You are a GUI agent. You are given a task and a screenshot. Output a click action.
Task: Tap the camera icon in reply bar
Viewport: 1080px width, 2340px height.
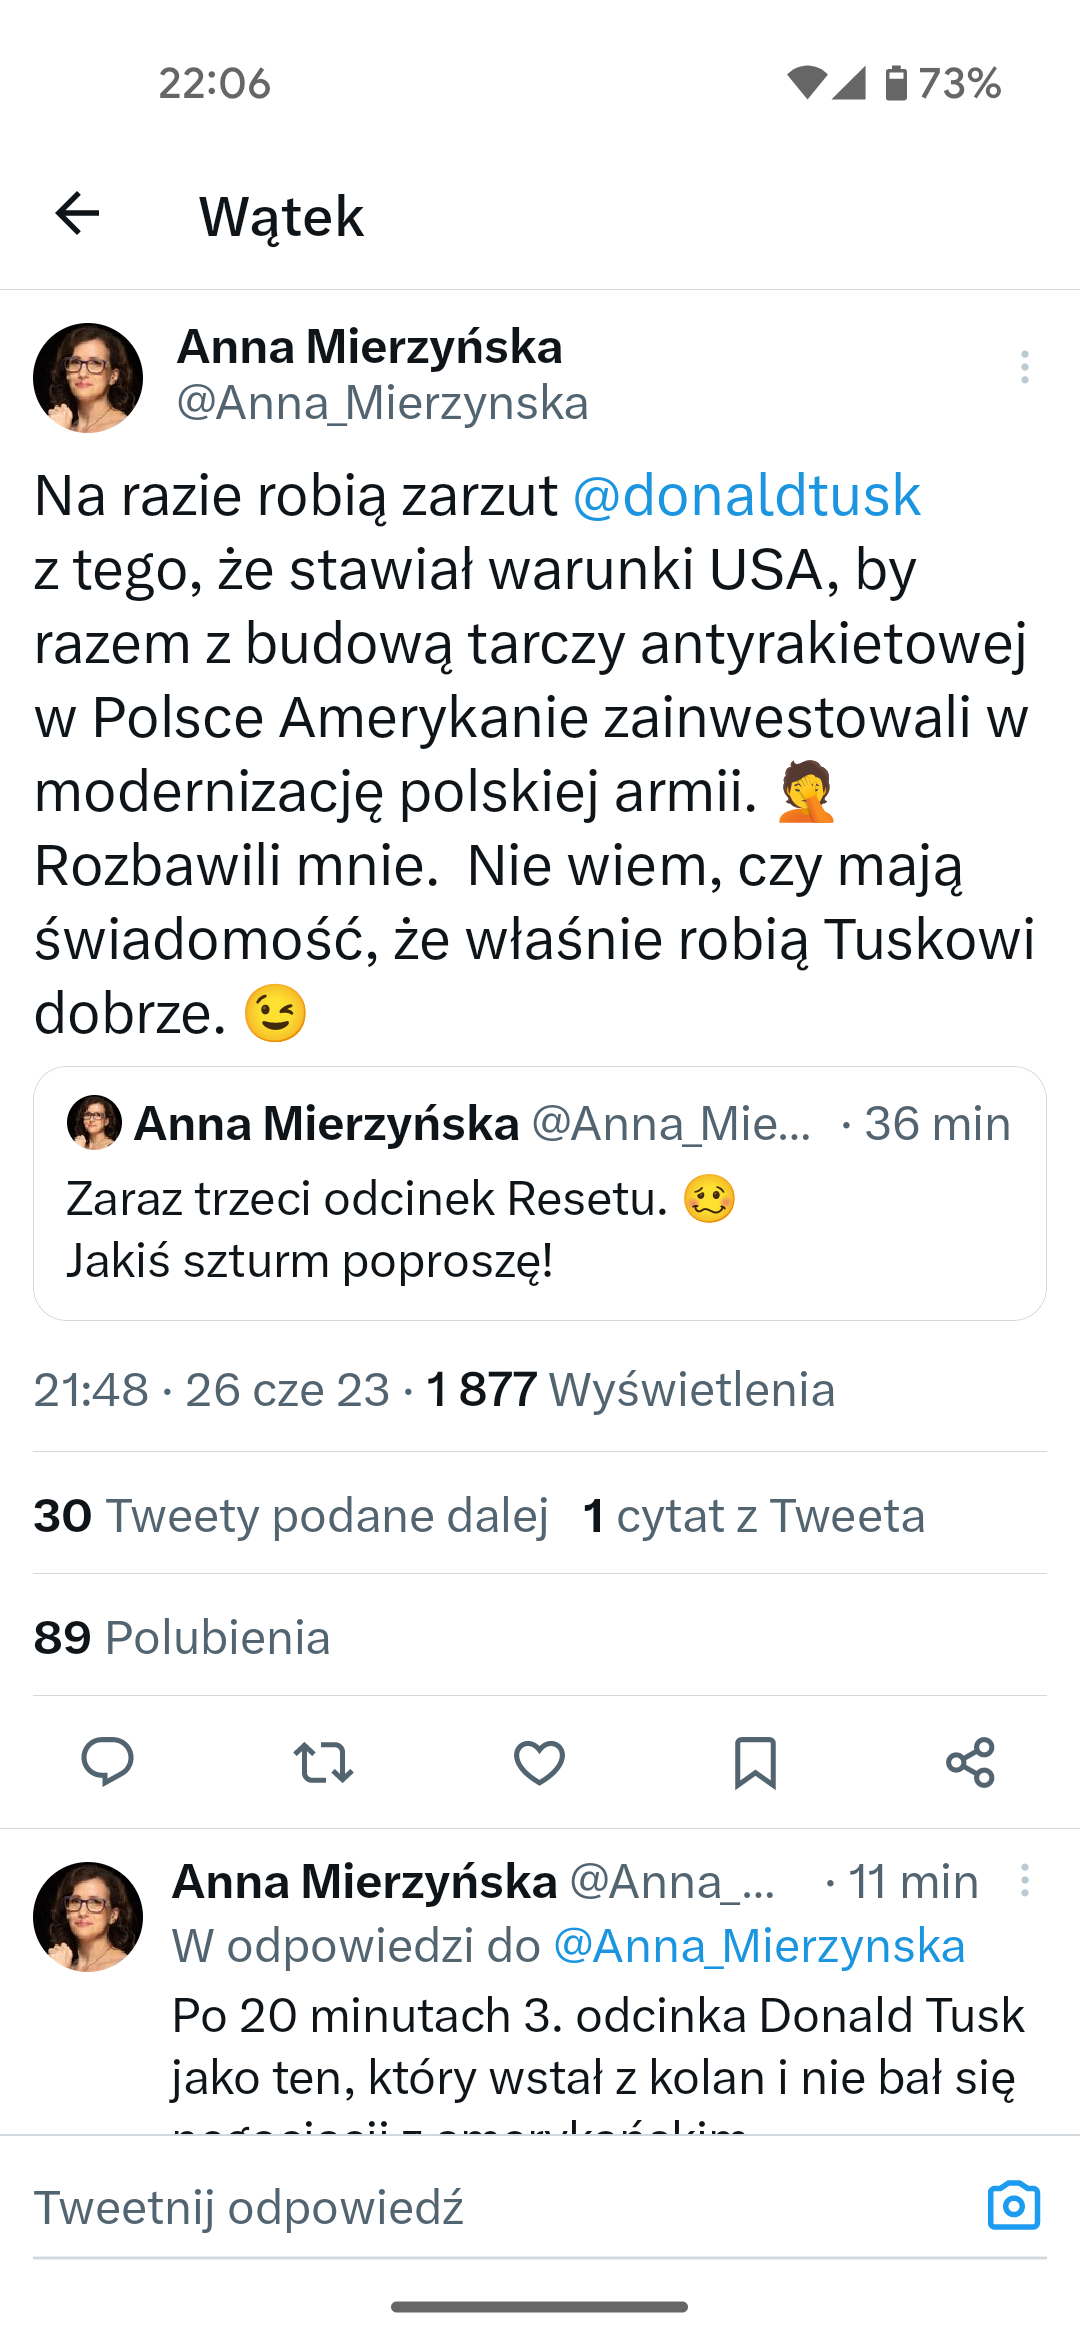pos(1013,2205)
